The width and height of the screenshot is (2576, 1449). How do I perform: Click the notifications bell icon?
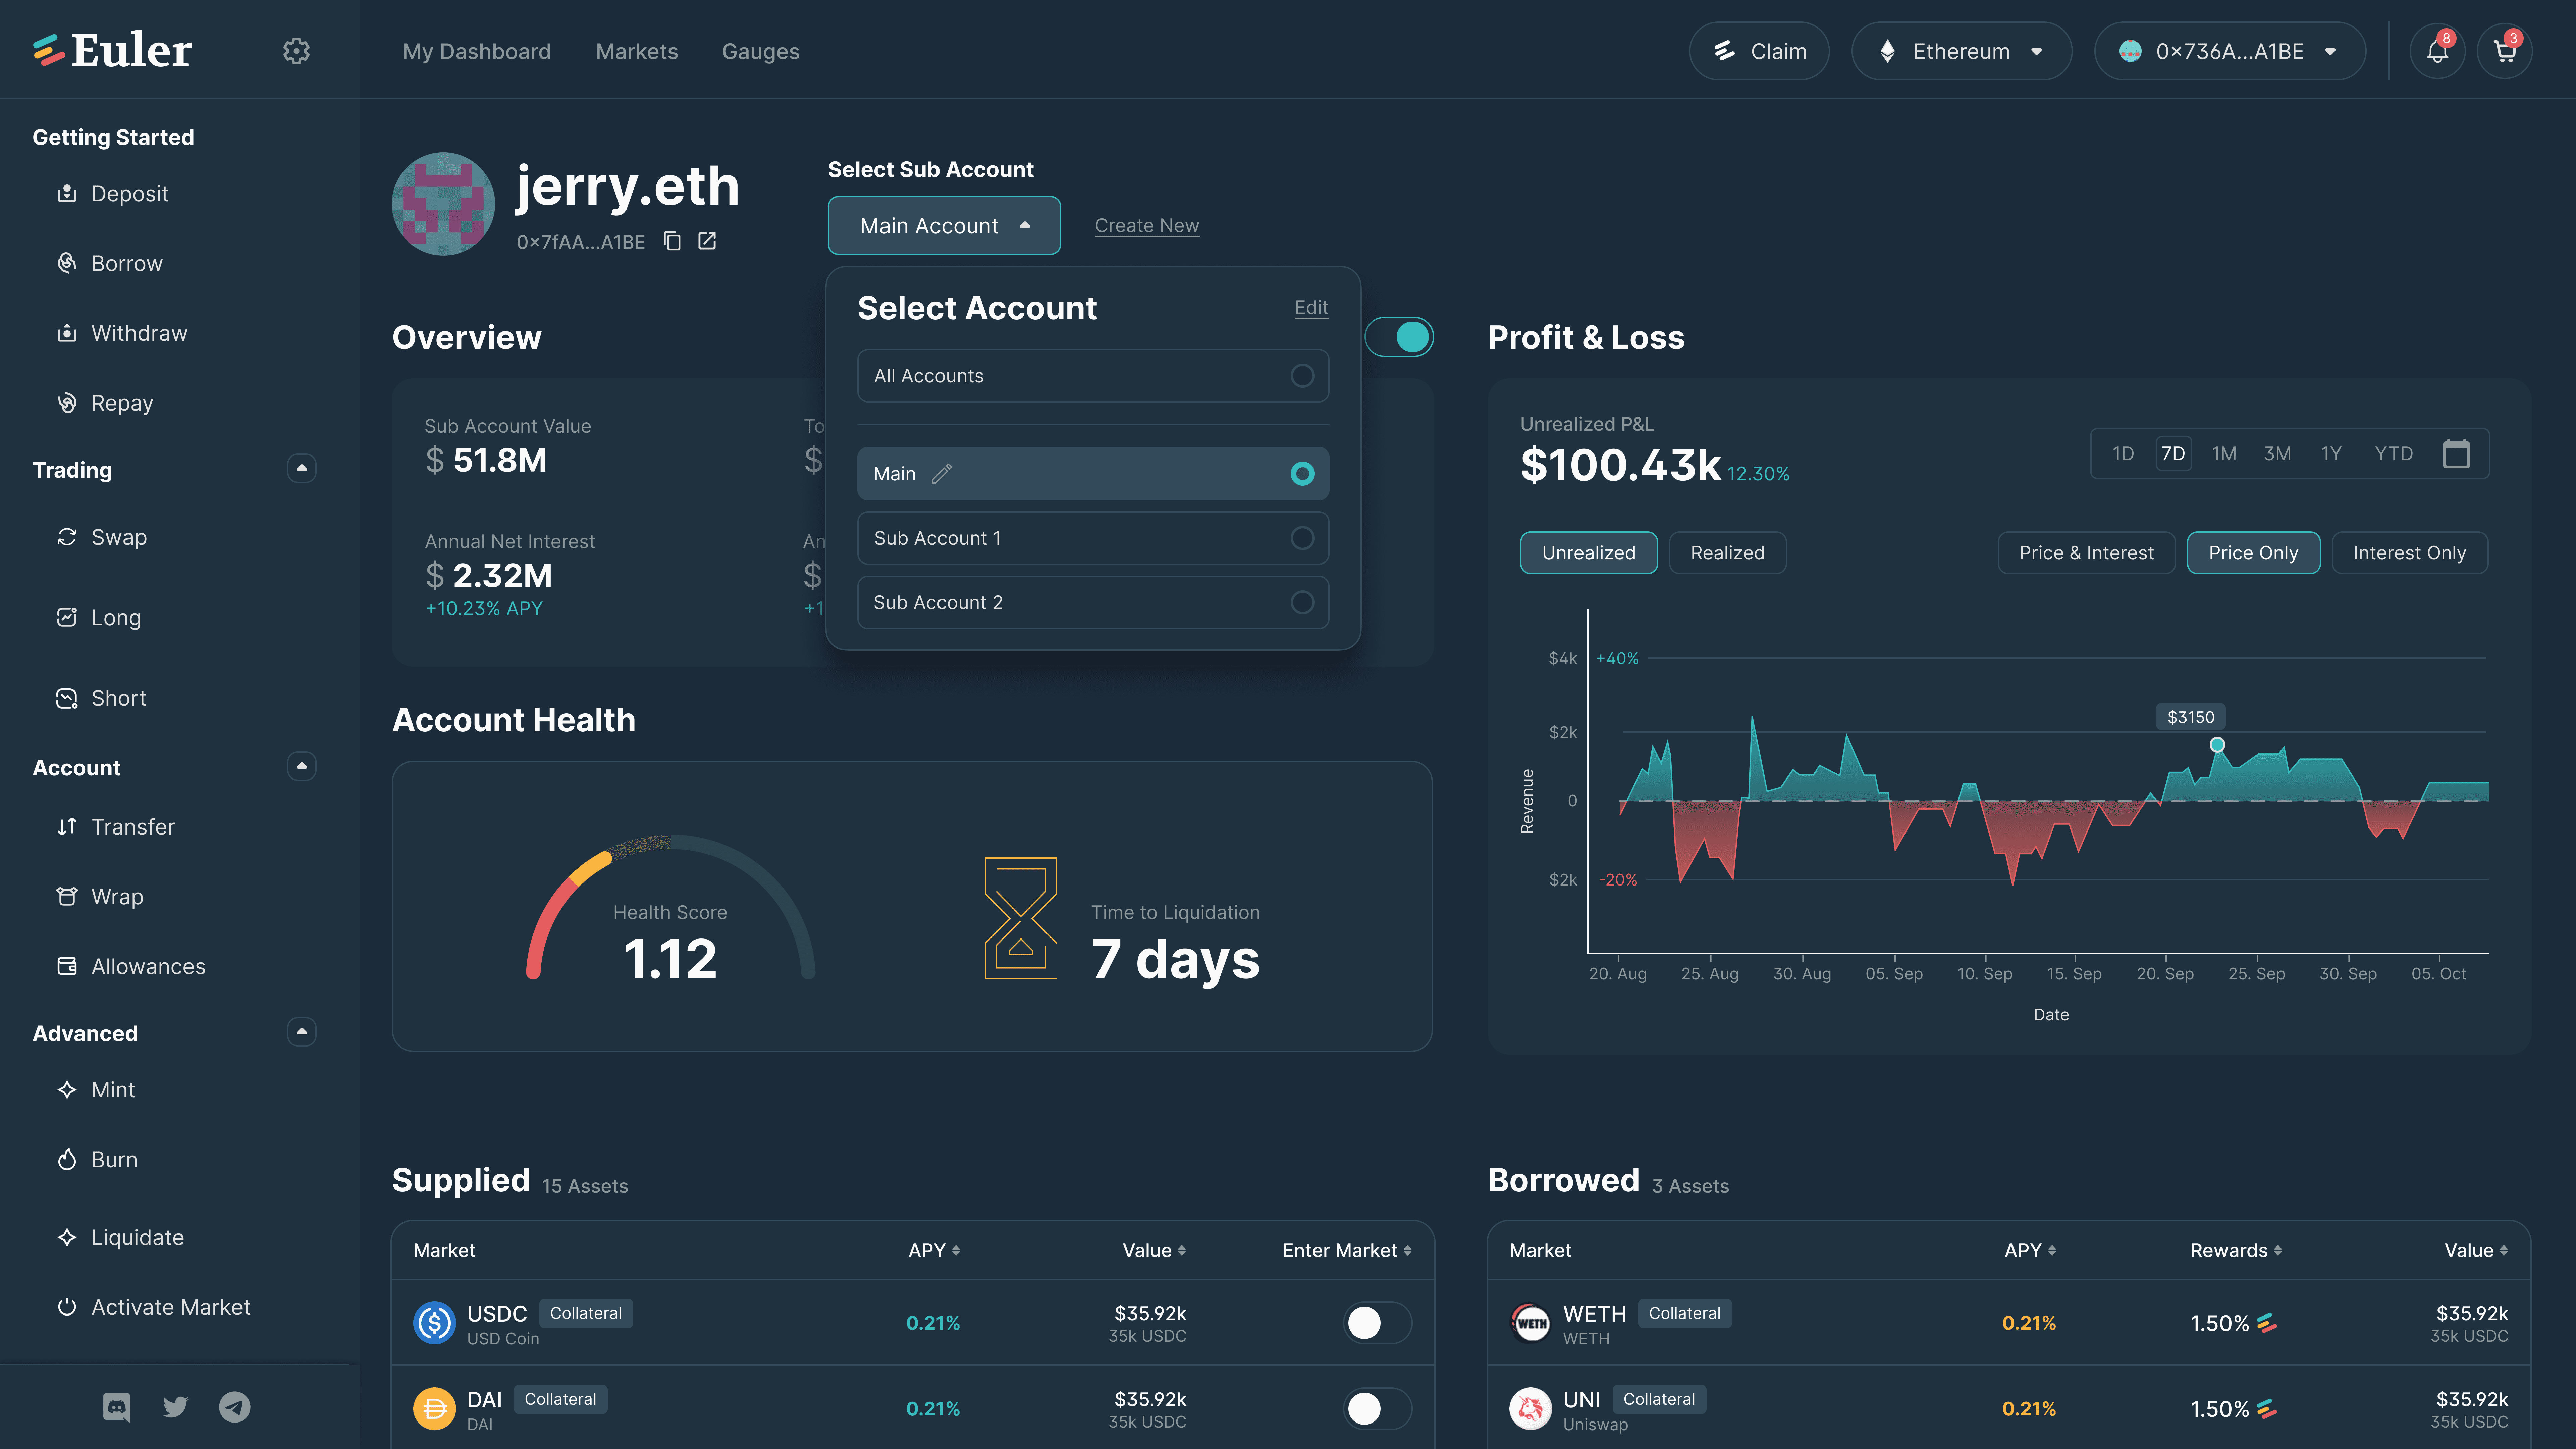(2437, 51)
